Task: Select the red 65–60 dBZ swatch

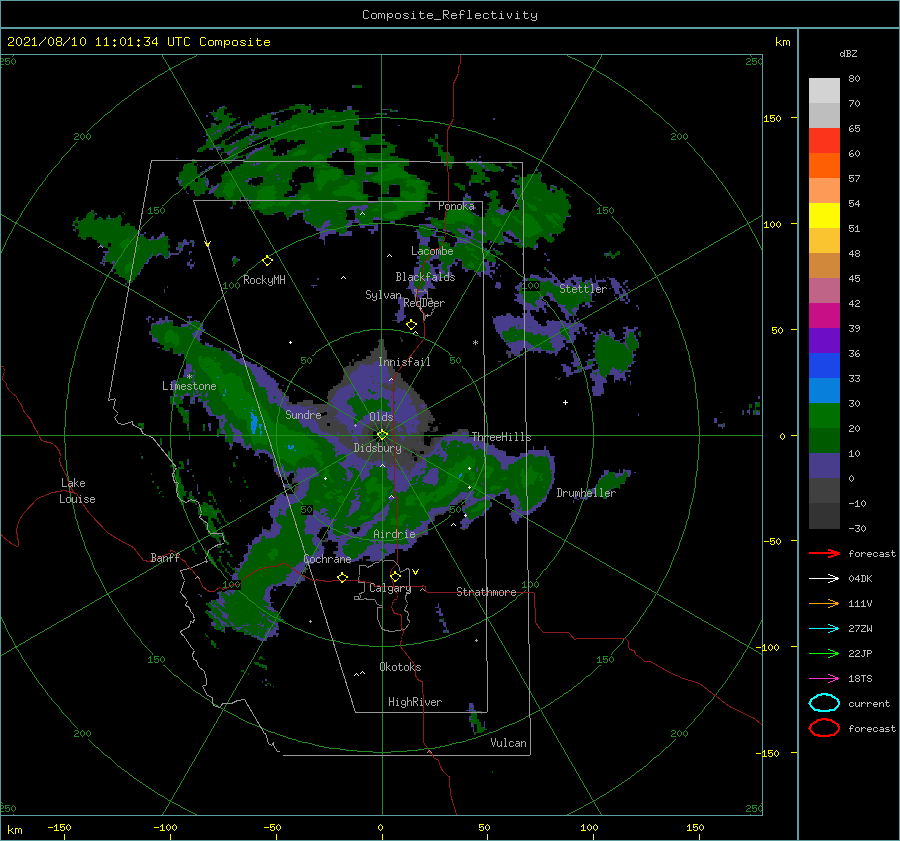Action: tap(824, 141)
